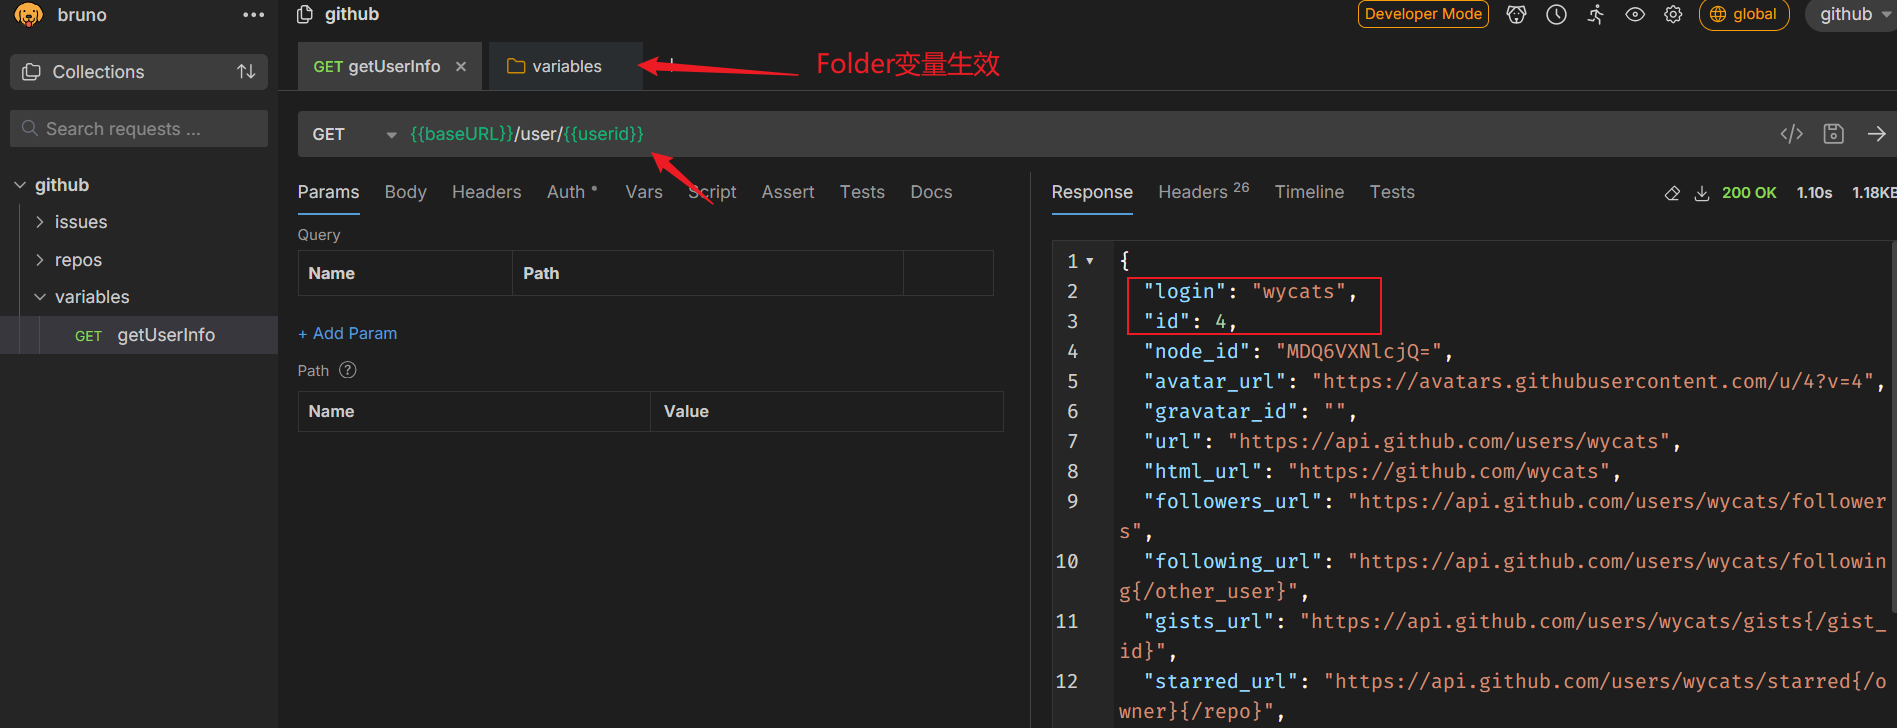This screenshot has width=1897, height=728.
Task: Collapse the github collection tree
Action: [x=20, y=185]
